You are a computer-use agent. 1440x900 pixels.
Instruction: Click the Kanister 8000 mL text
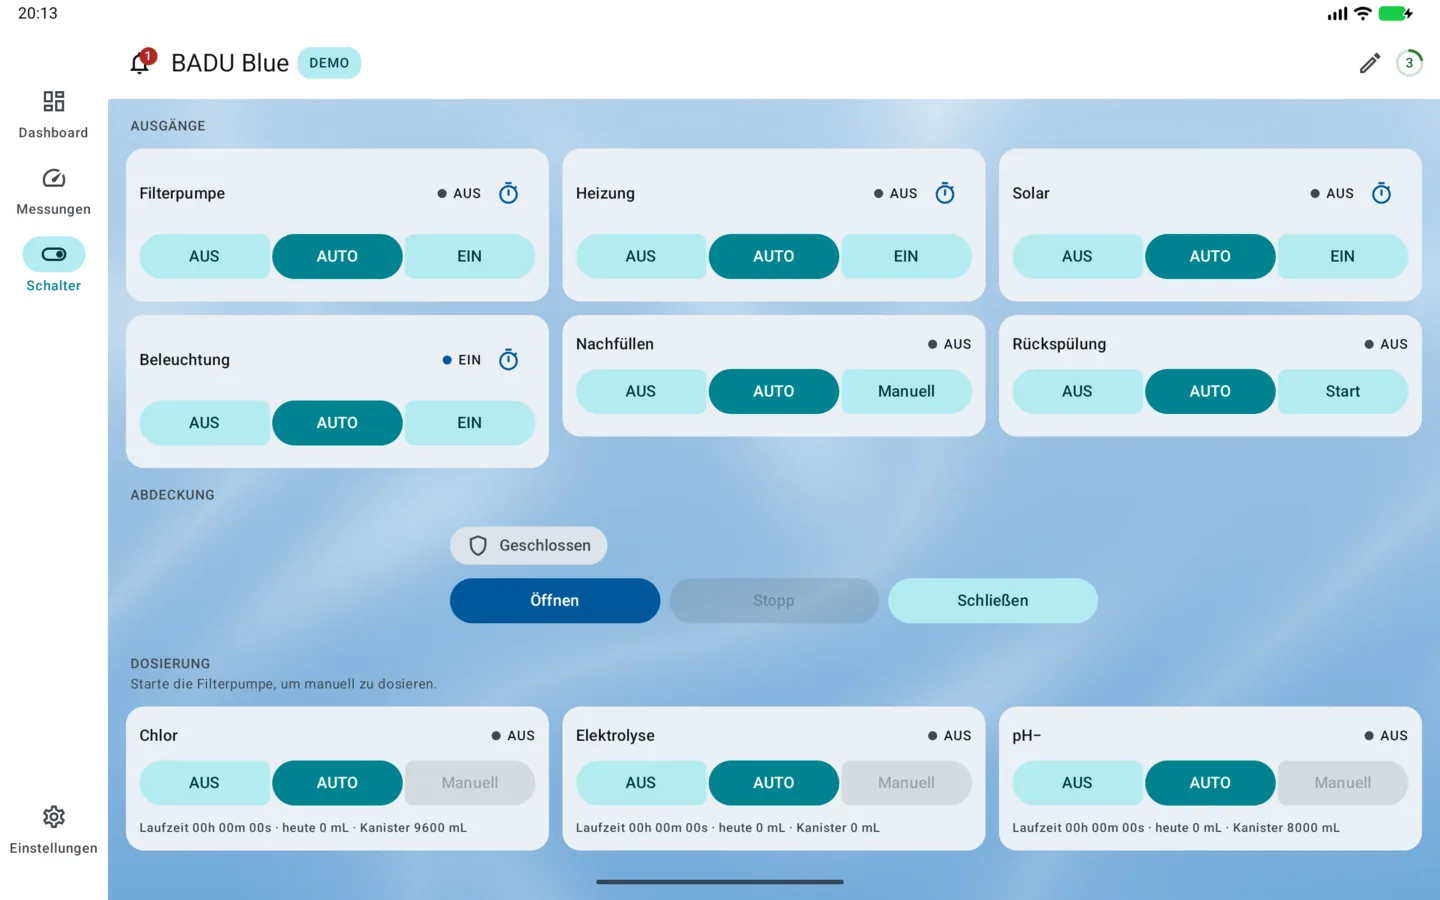[1286, 828]
